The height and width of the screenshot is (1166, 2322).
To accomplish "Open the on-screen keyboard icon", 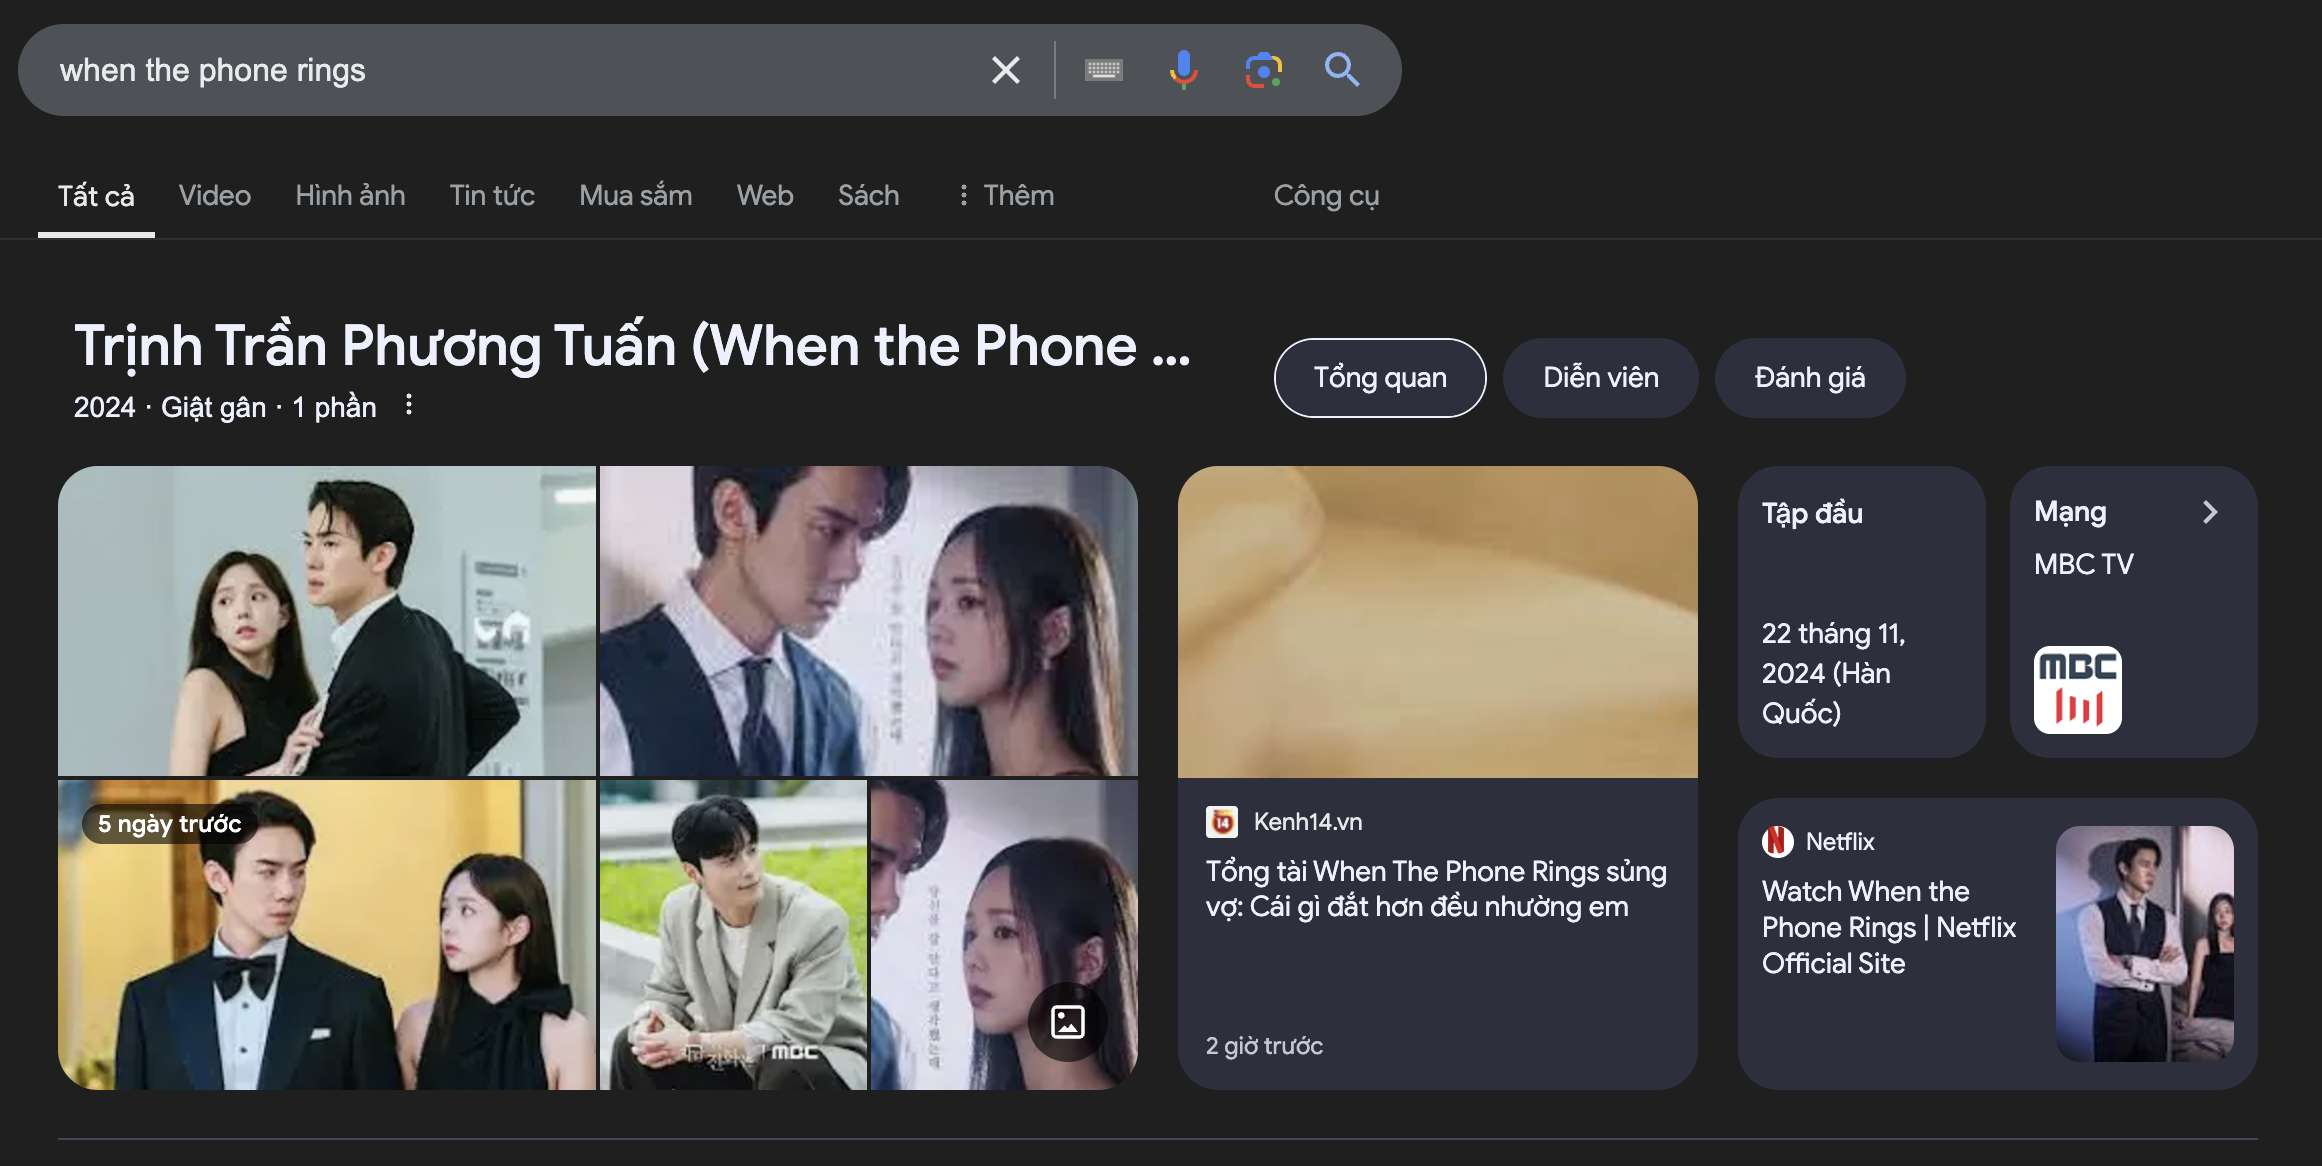I will pyautogui.click(x=1103, y=69).
